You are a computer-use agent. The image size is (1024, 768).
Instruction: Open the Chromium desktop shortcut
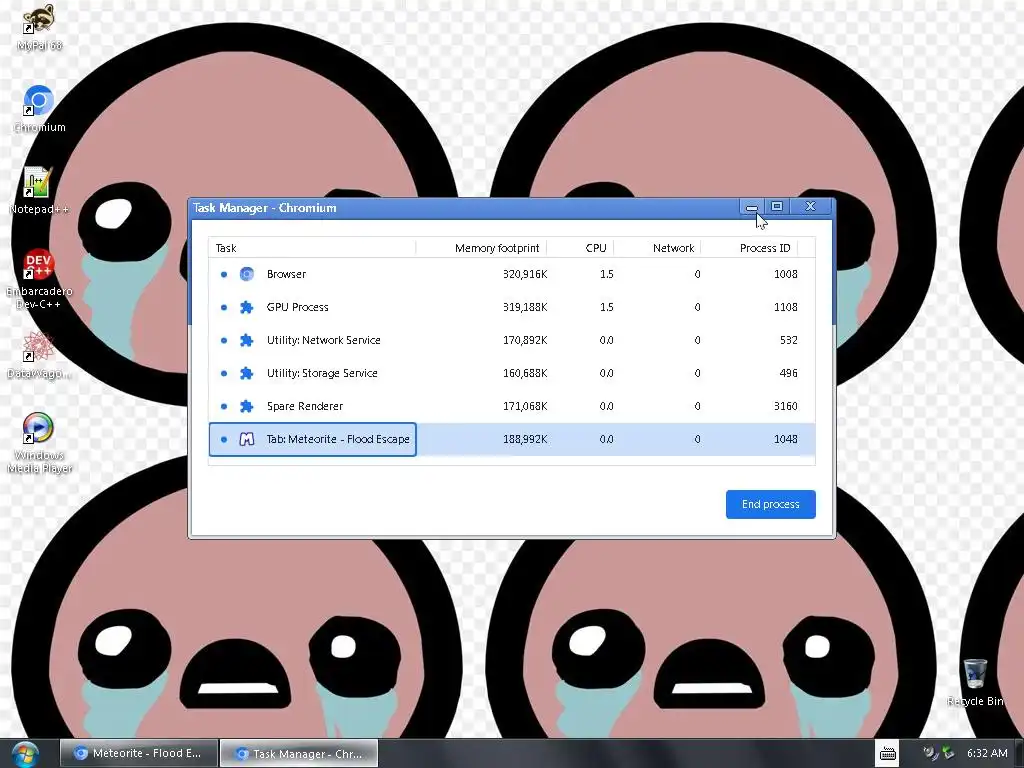coord(39,108)
